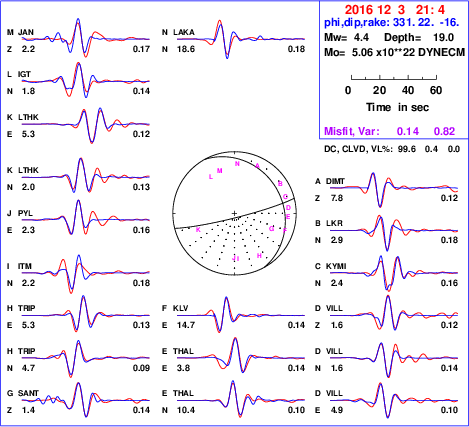Viewport: 469px width, 427px height.
Task: Click the LKR station label
Action: click(334, 223)
